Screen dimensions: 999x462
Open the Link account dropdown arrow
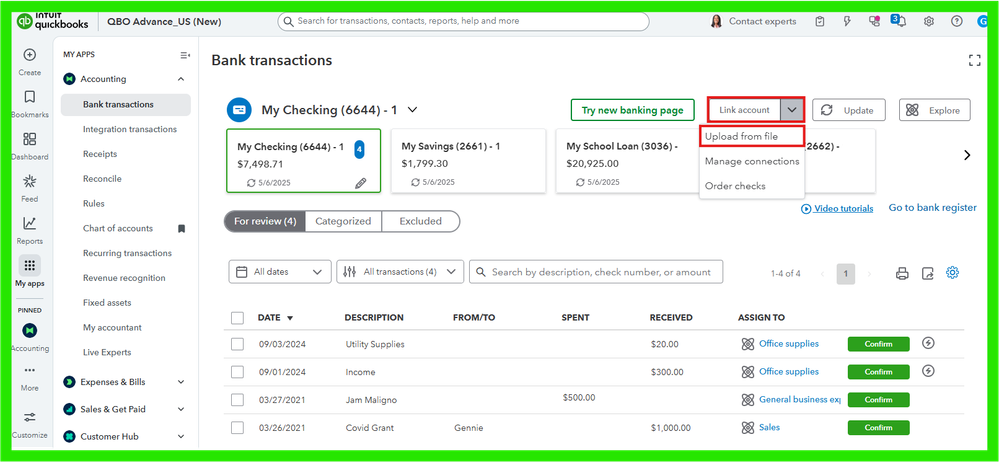point(792,110)
